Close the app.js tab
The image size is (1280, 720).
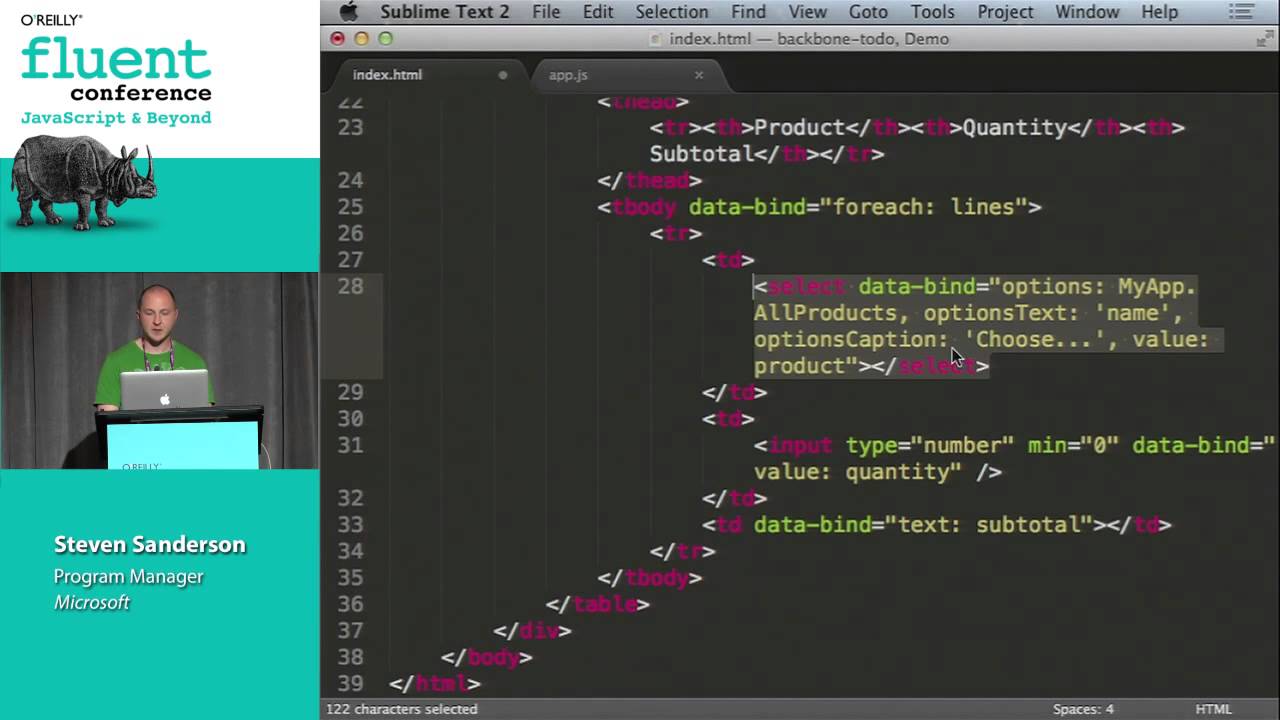[699, 75]
